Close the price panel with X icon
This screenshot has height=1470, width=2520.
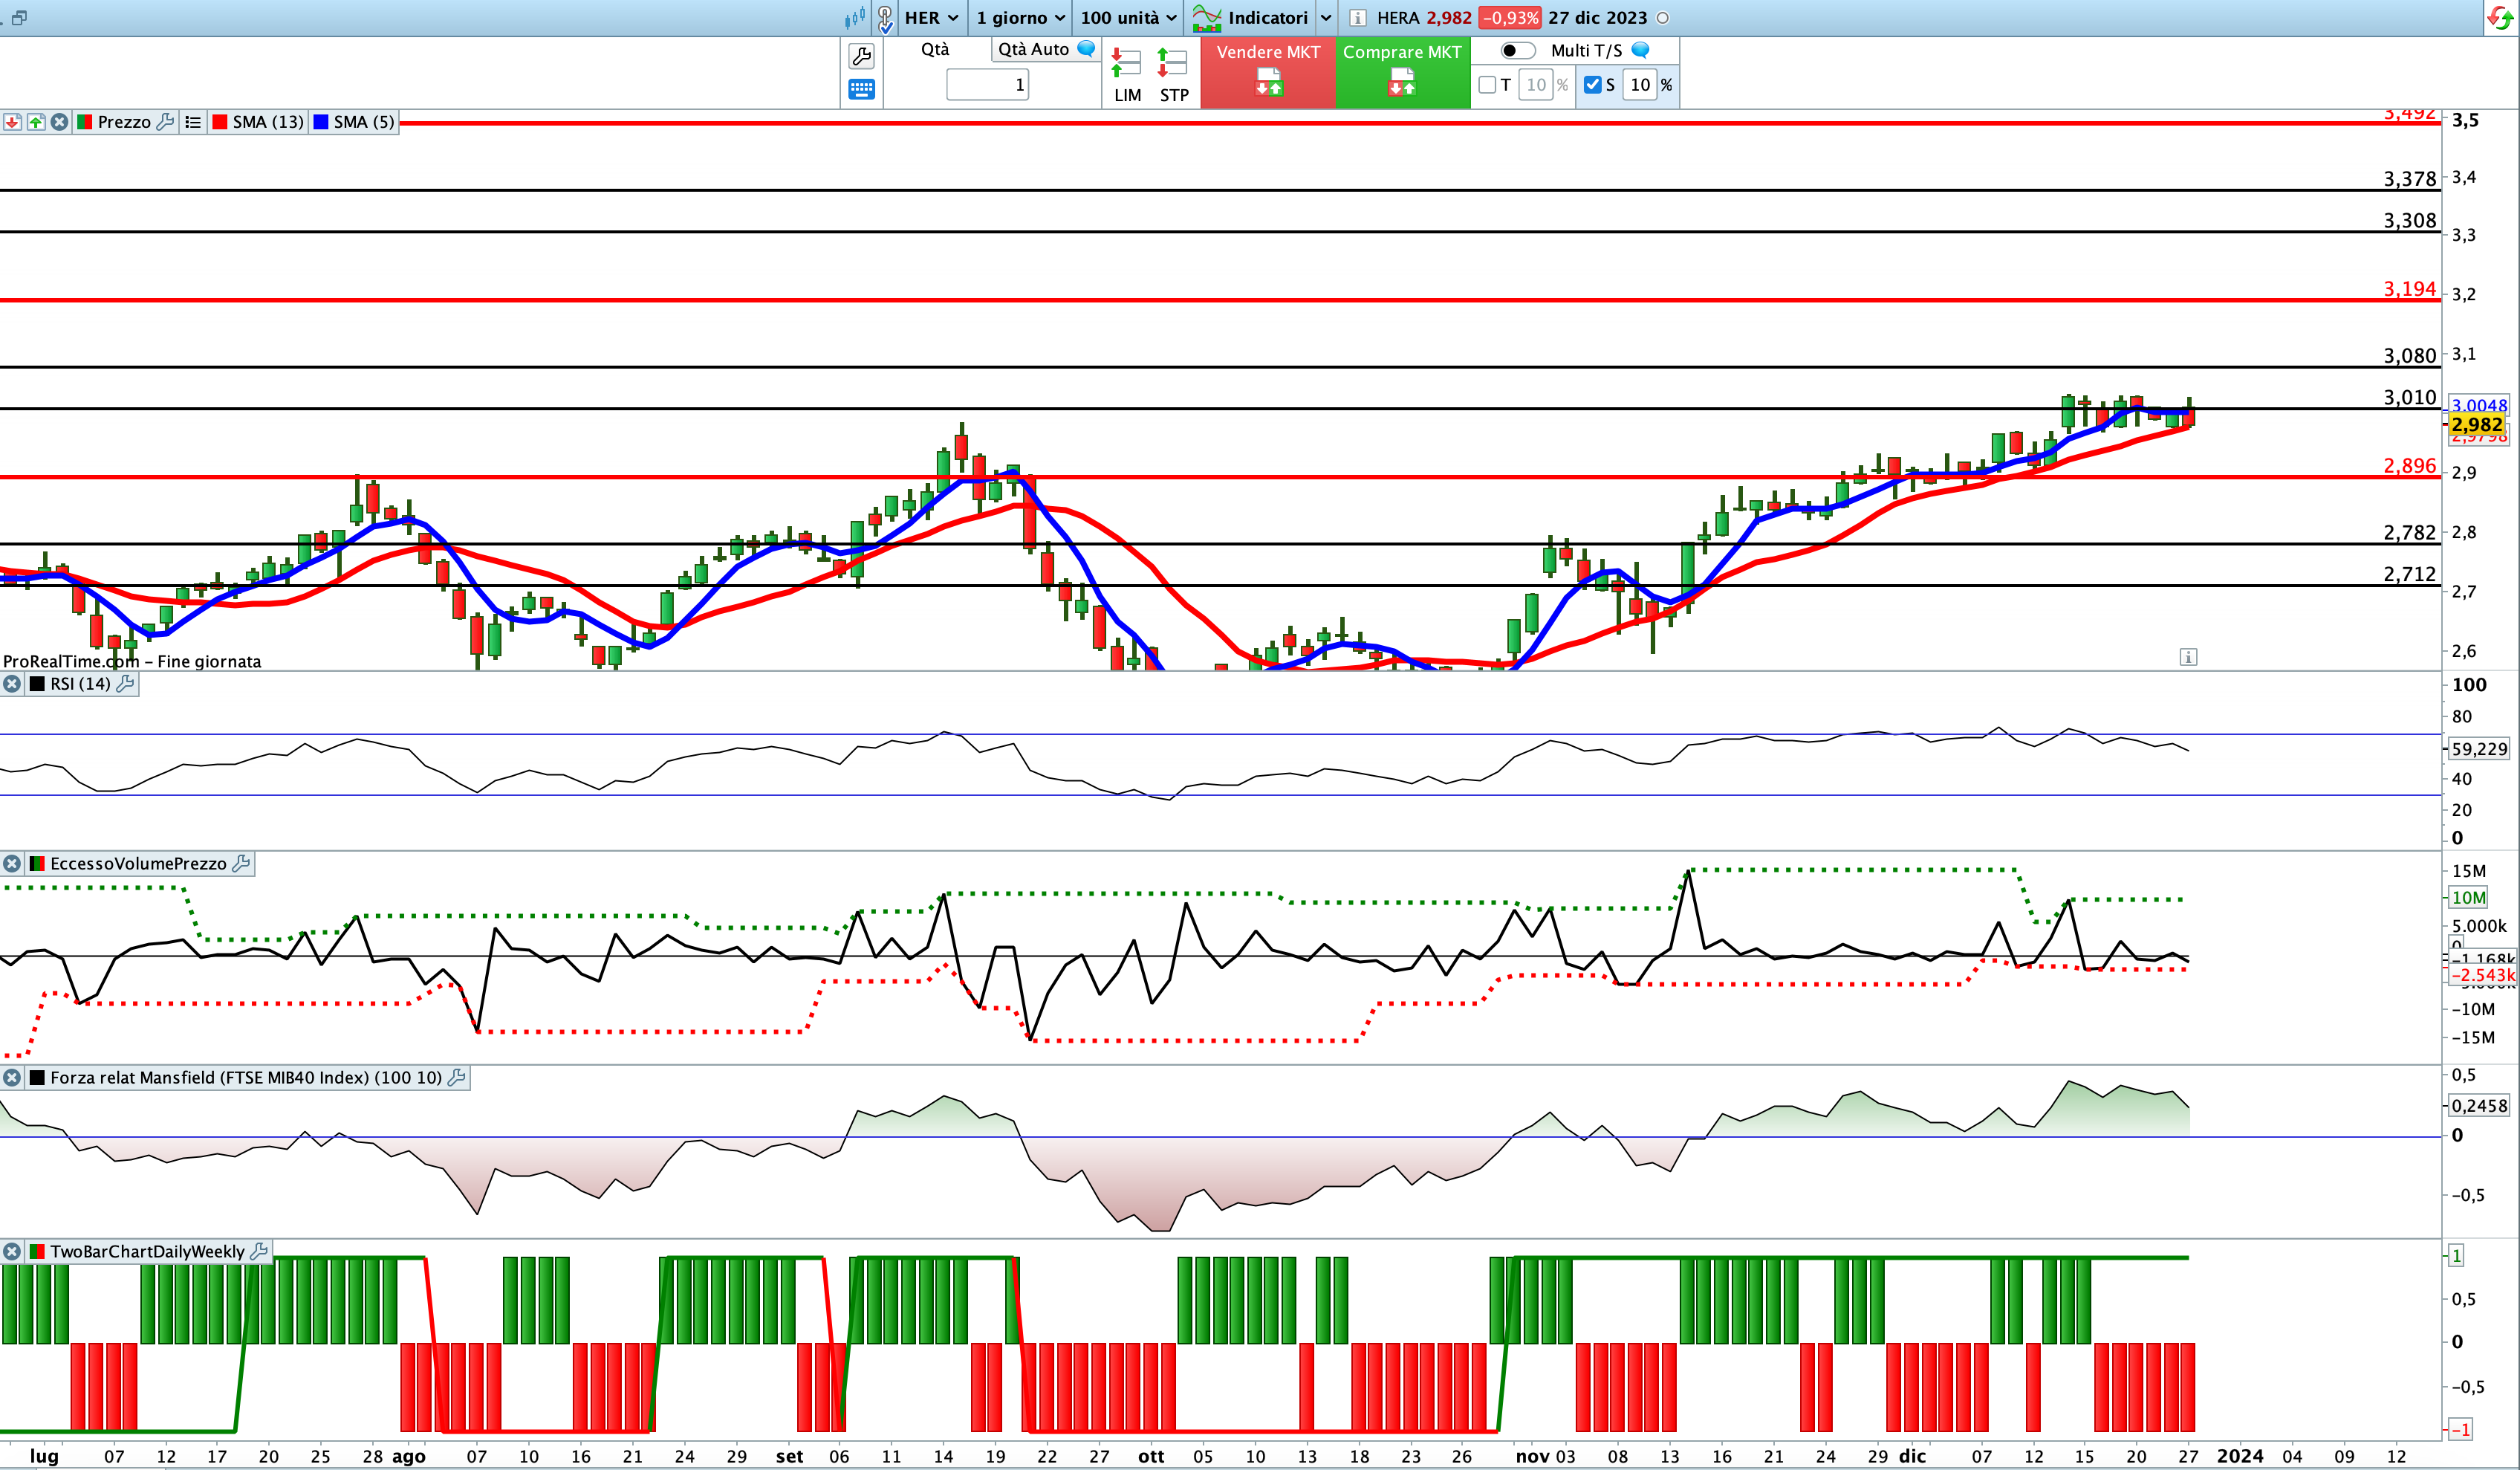tap(60, 122)
